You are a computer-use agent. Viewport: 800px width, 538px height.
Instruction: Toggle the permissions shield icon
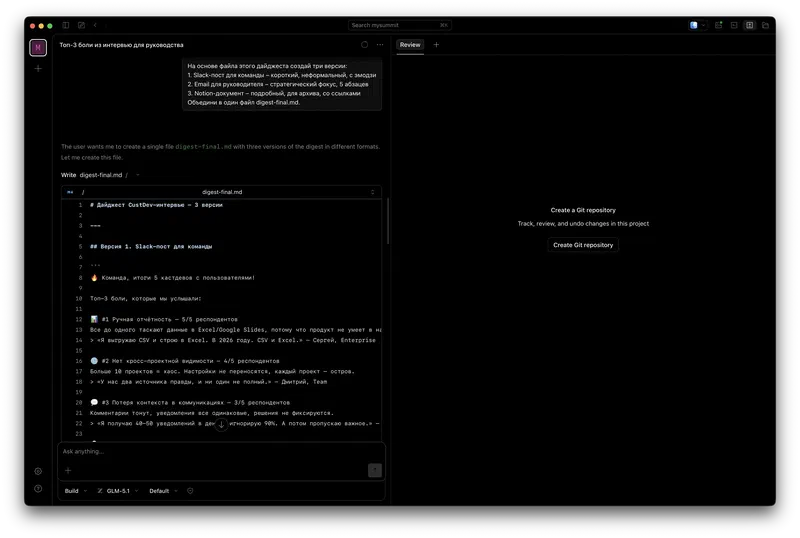click(190, 491)
